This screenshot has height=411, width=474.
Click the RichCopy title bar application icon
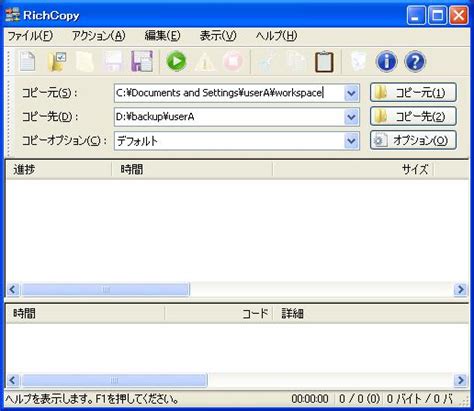click(12, 15)
